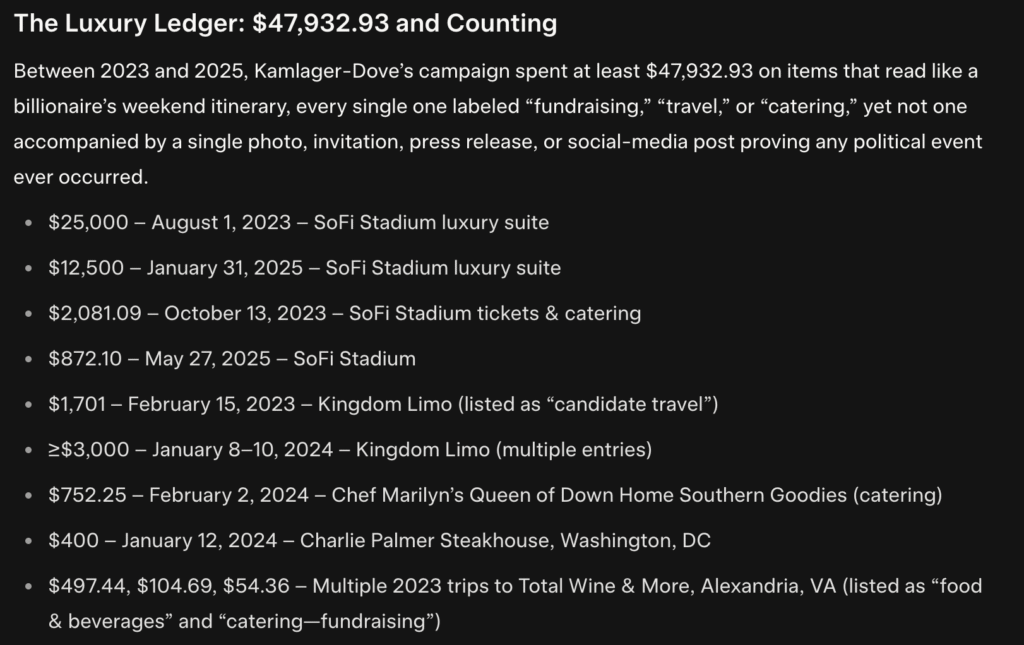The width and height of the screenshot is (1024, 645).
Task: Click the $2,081.09 tickets & catering line
Action: click(344, 313)
